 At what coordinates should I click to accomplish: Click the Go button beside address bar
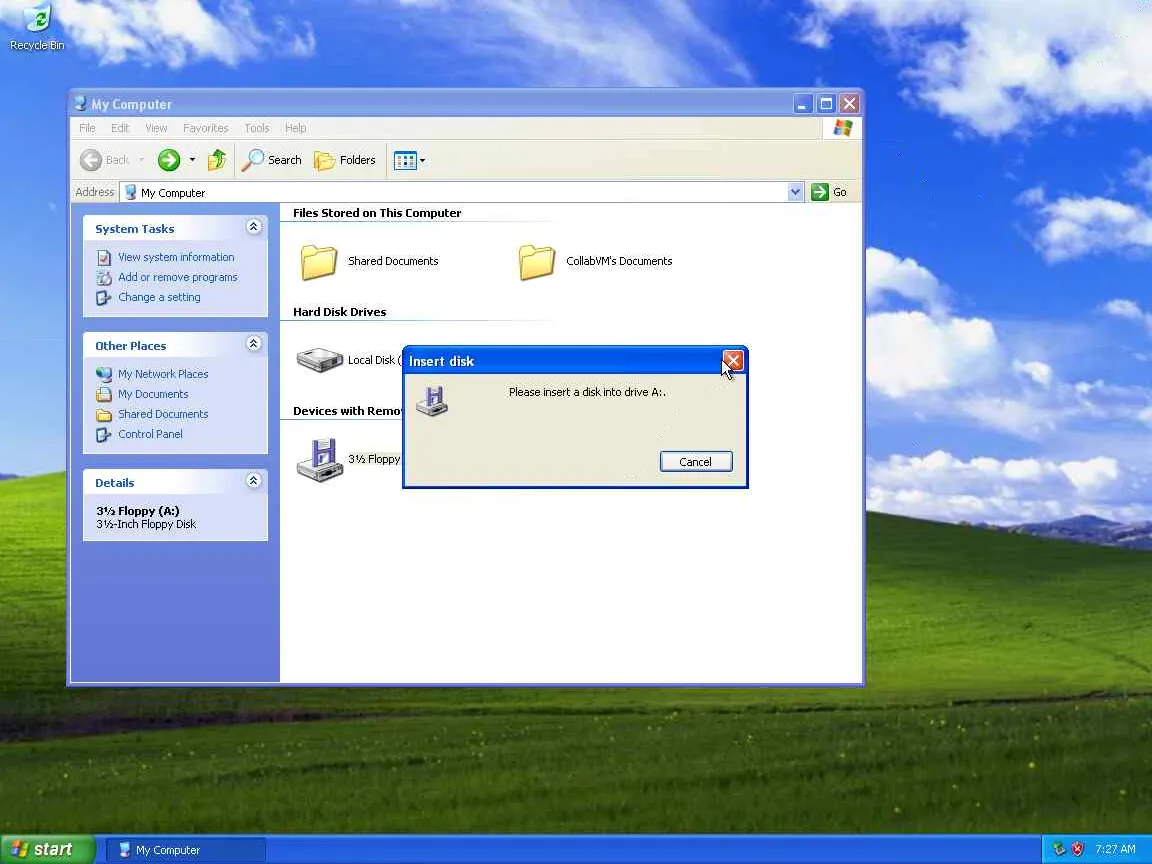[x=829, y=192]
